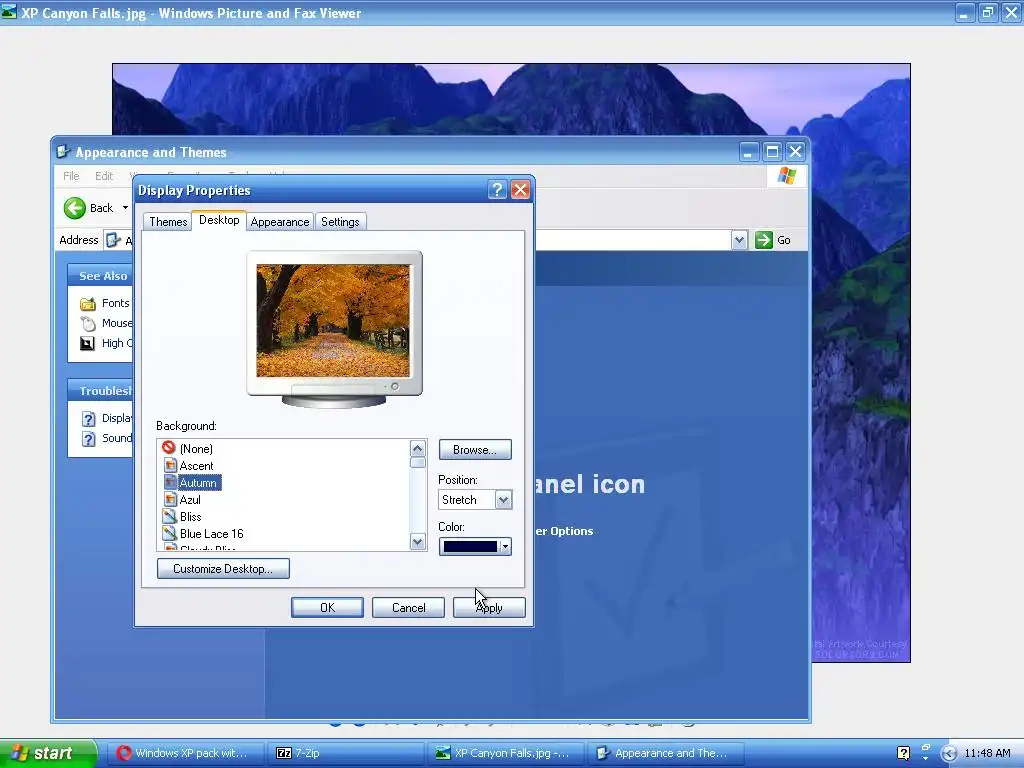Expand the Address bar dropdown arrow
The image size is (1024, 768).
click(739, 240)
